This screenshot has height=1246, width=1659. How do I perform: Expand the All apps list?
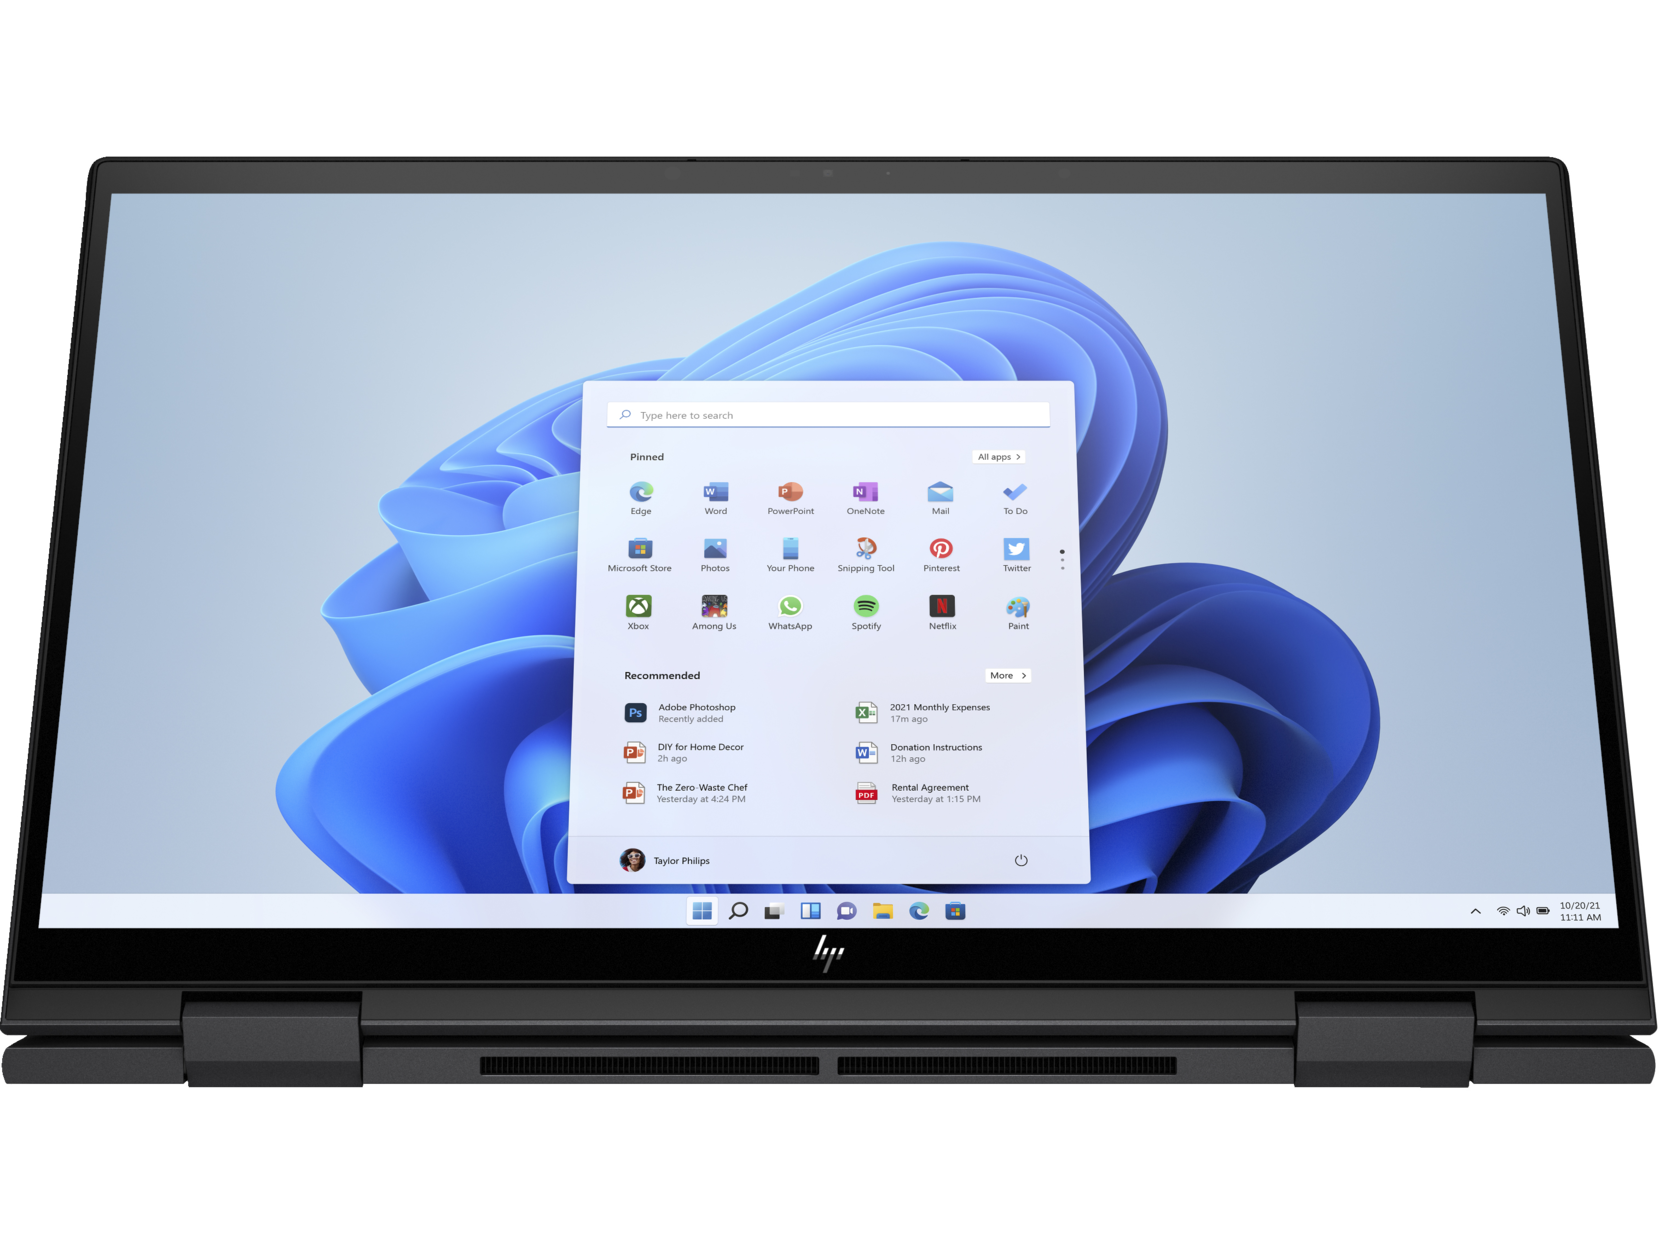pos(999,457)
